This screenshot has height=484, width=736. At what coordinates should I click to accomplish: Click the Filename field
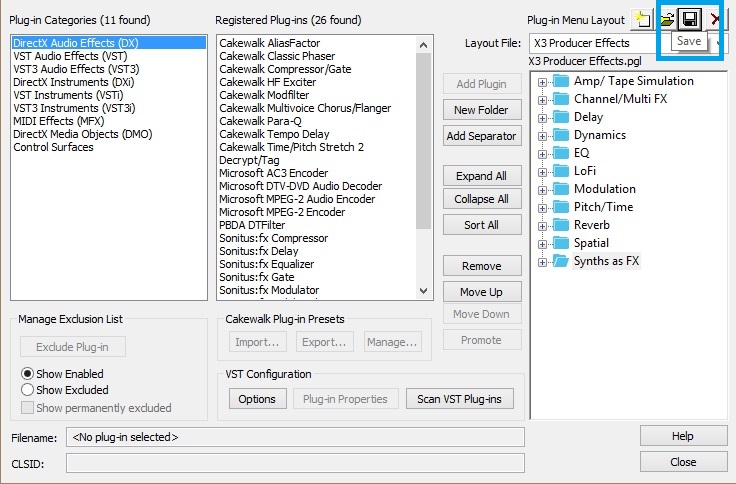(x=295, y=437)
